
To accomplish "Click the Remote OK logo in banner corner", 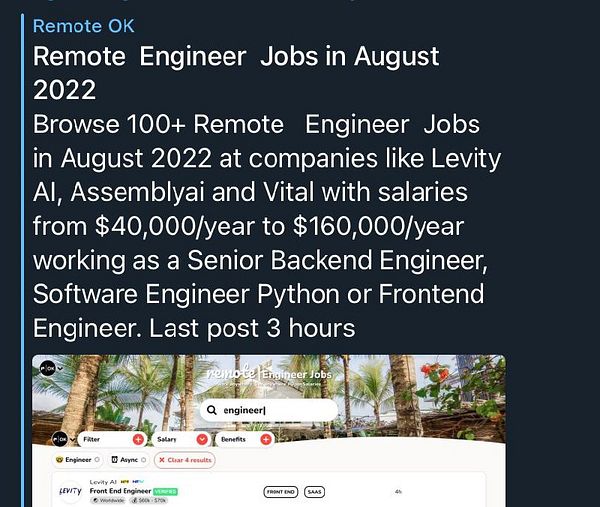I will click(48, 368).
